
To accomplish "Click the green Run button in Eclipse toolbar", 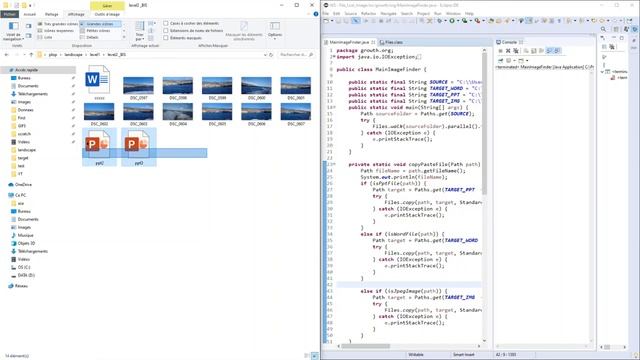I will pos(452,21).
